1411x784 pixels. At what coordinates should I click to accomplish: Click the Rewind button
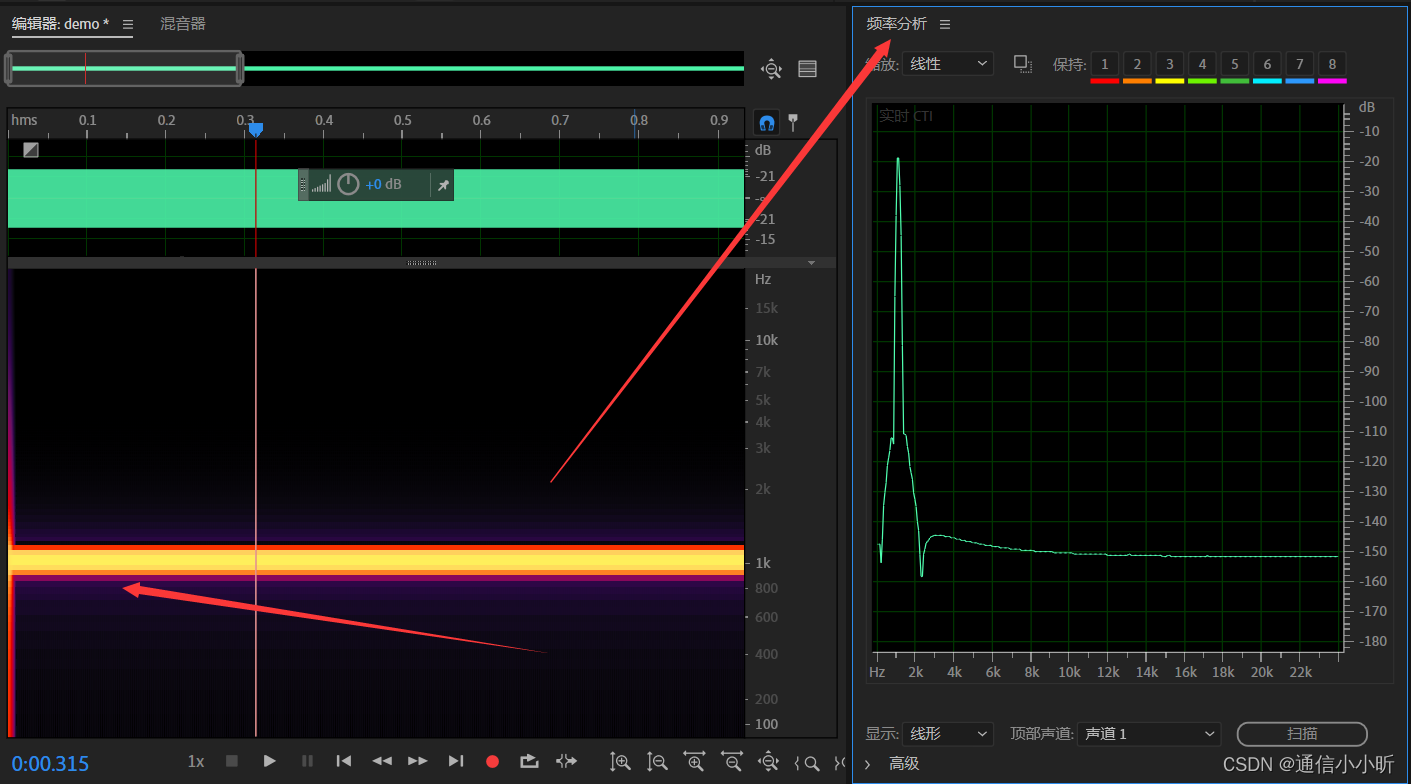[381, 761]
